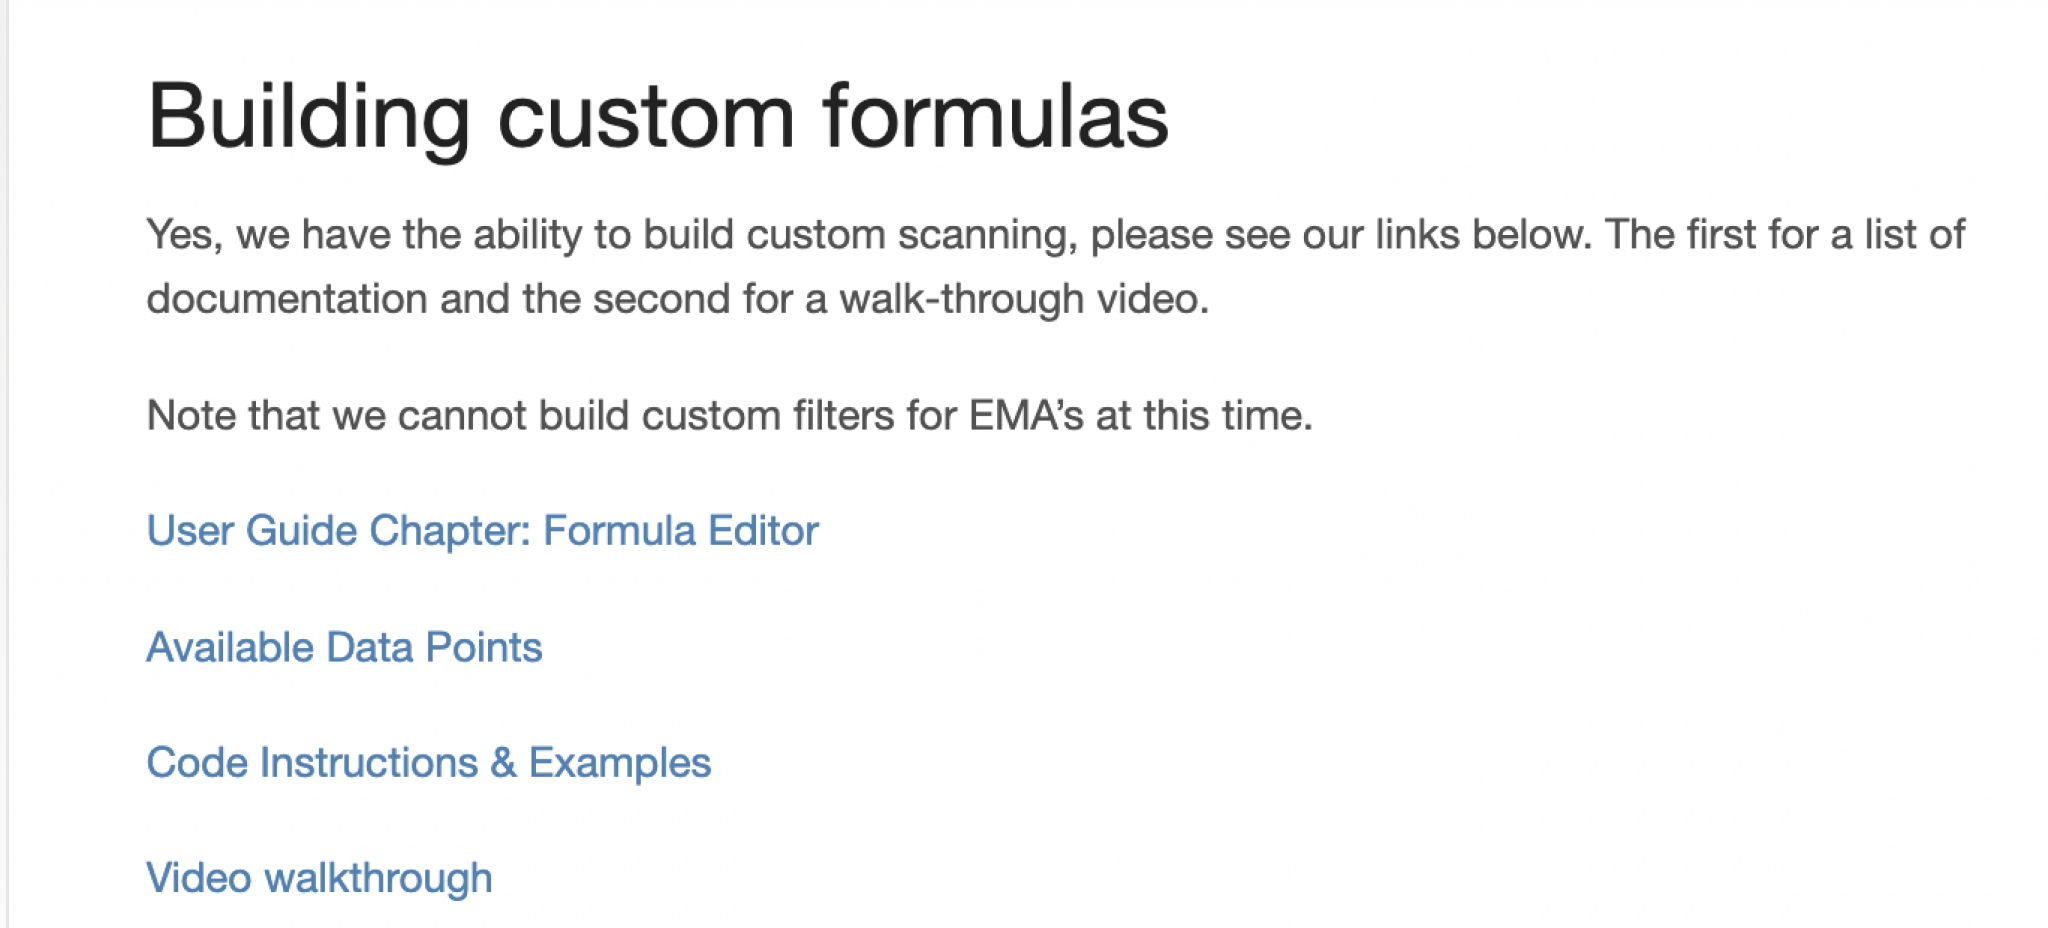Open the Video walkthrough link
The width and height of the screenshot is (2048, 928).
click(319, 878)
